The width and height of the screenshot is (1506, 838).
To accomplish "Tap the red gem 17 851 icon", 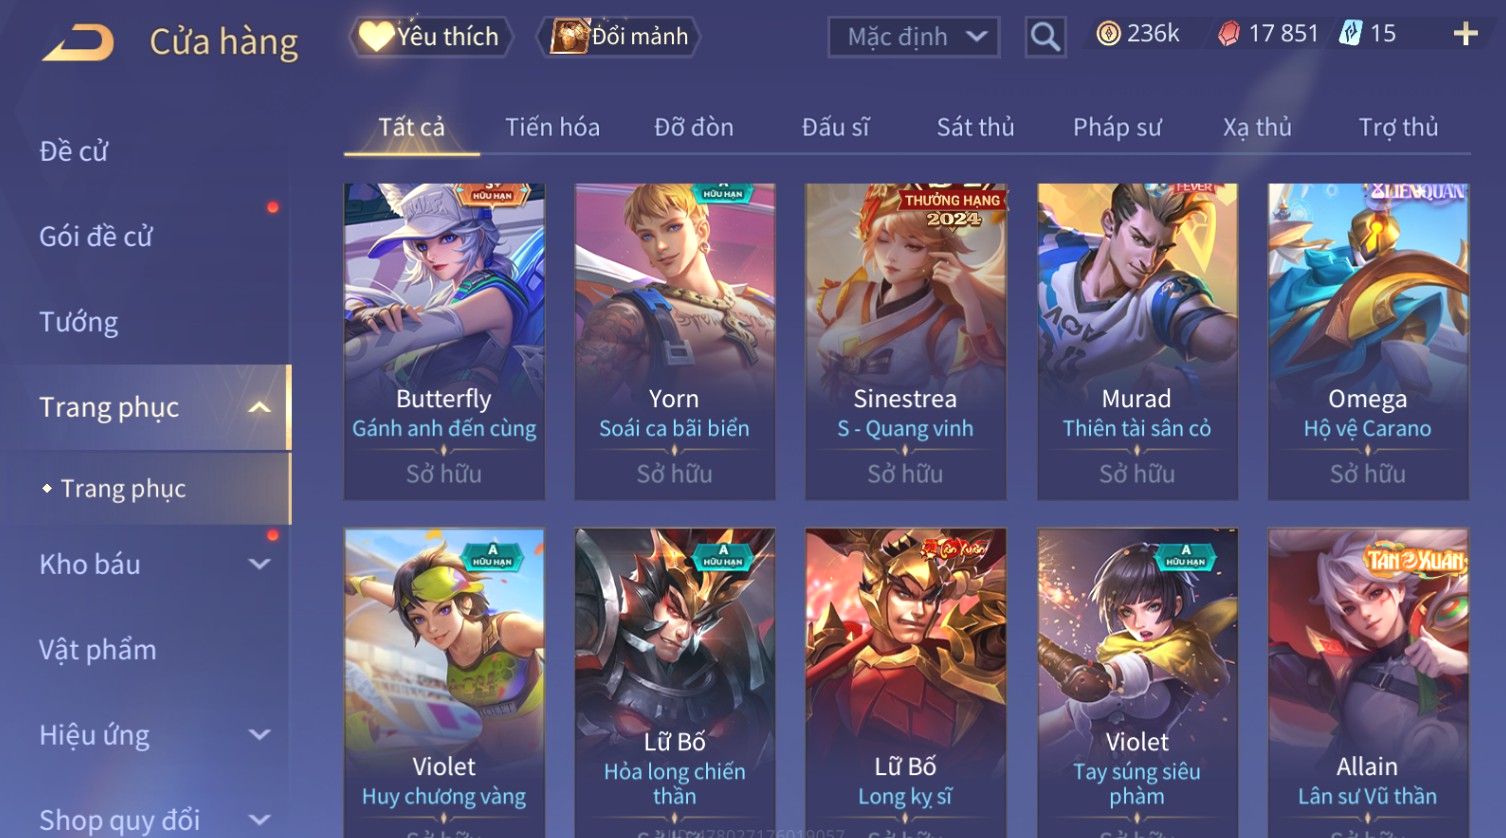I will [1228, 34].
